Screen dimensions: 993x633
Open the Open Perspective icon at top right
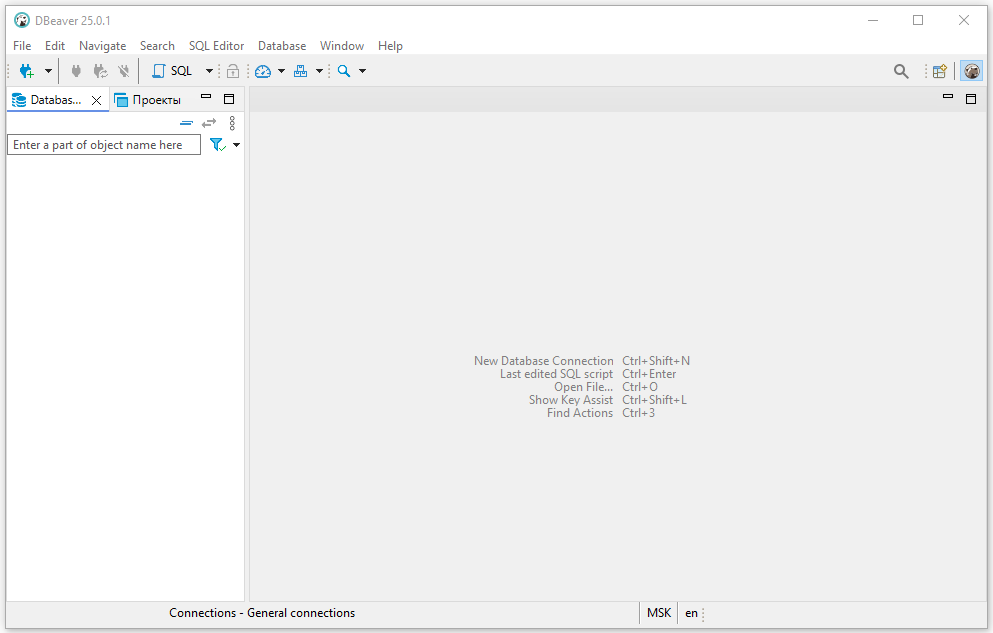(939, 71)
